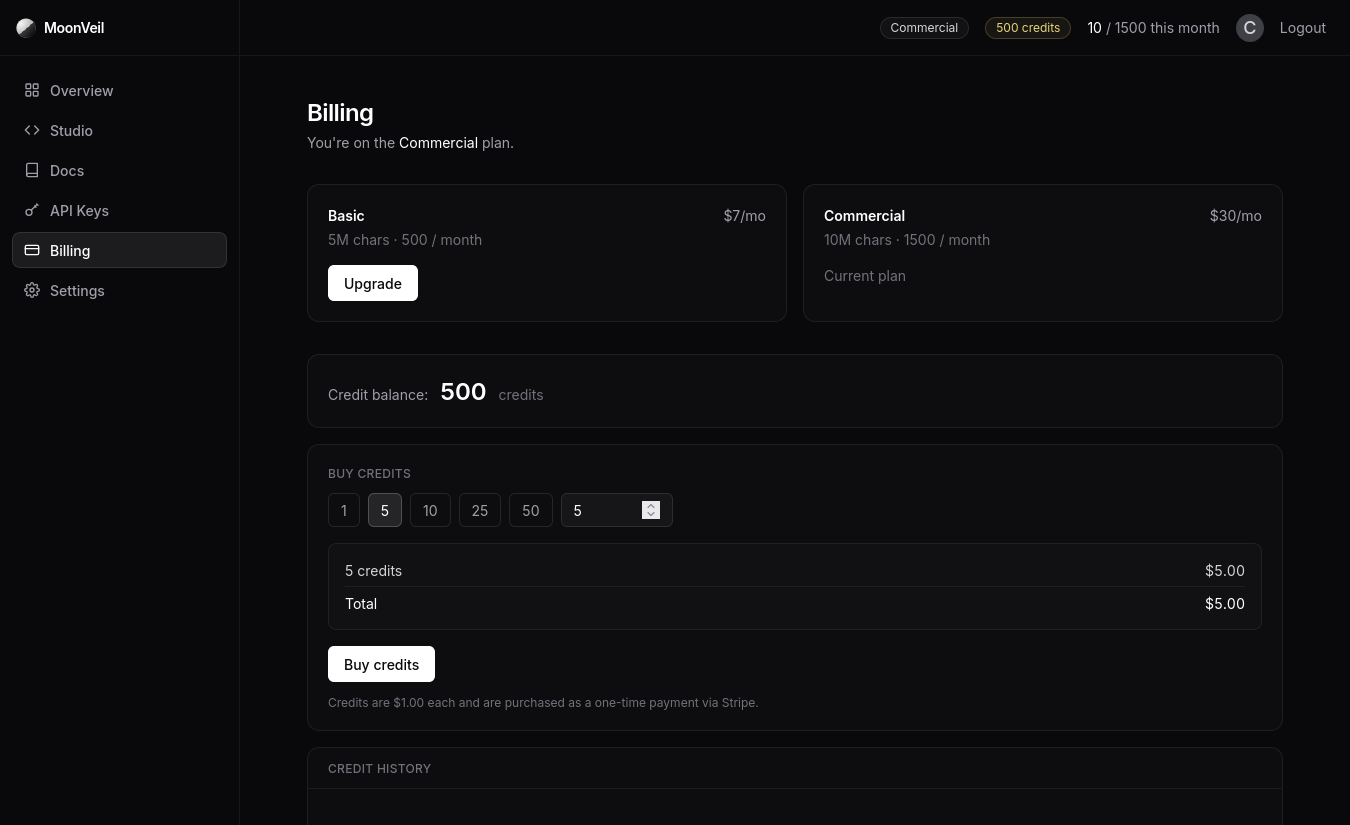Select the 1 credit preset
The width and height of the screenshot is (1350, 825).
coord(344,510)
